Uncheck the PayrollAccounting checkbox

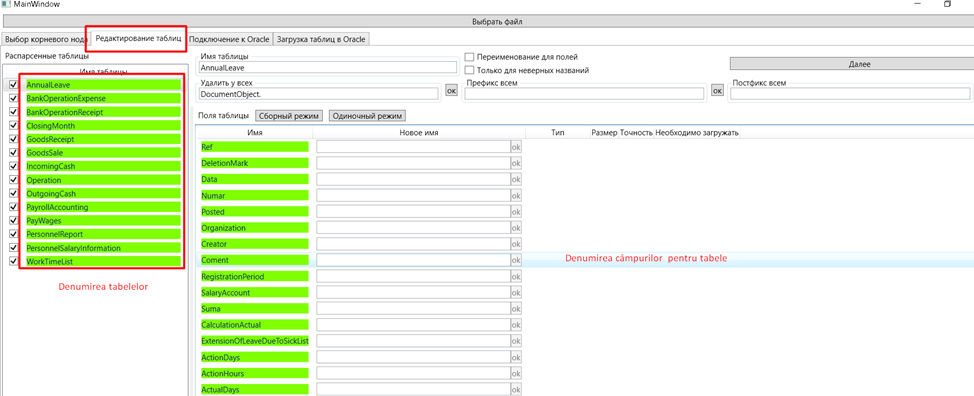pos(14,207)
